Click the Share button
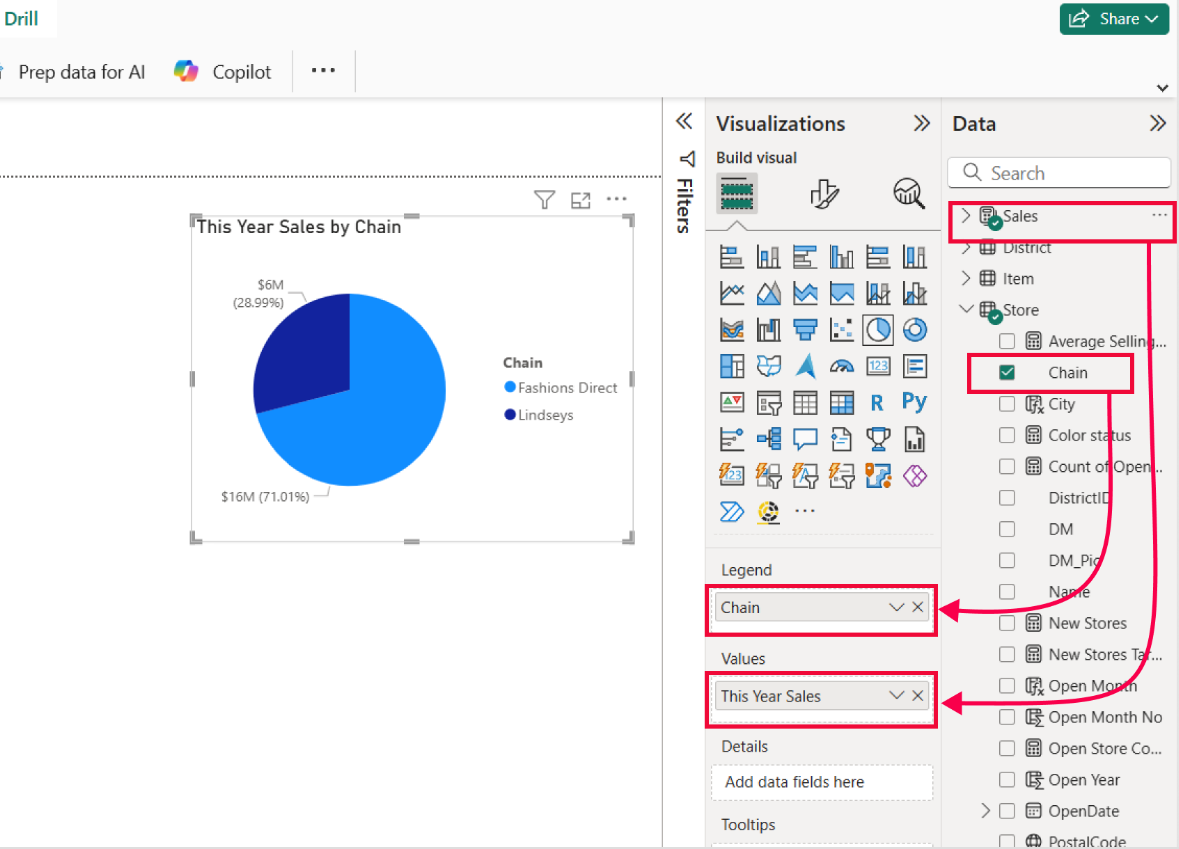Viewport: 1179px width, 849px height. [1113, 18]
